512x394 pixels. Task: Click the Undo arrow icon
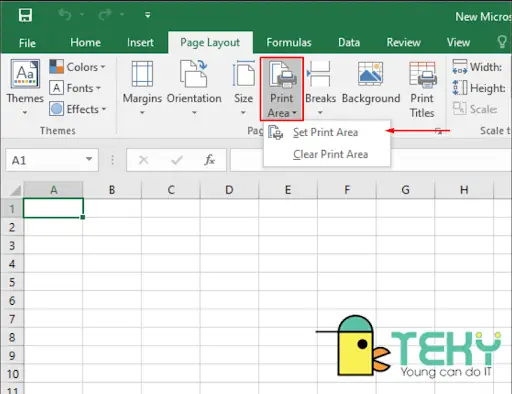click(x=65, y=15)
